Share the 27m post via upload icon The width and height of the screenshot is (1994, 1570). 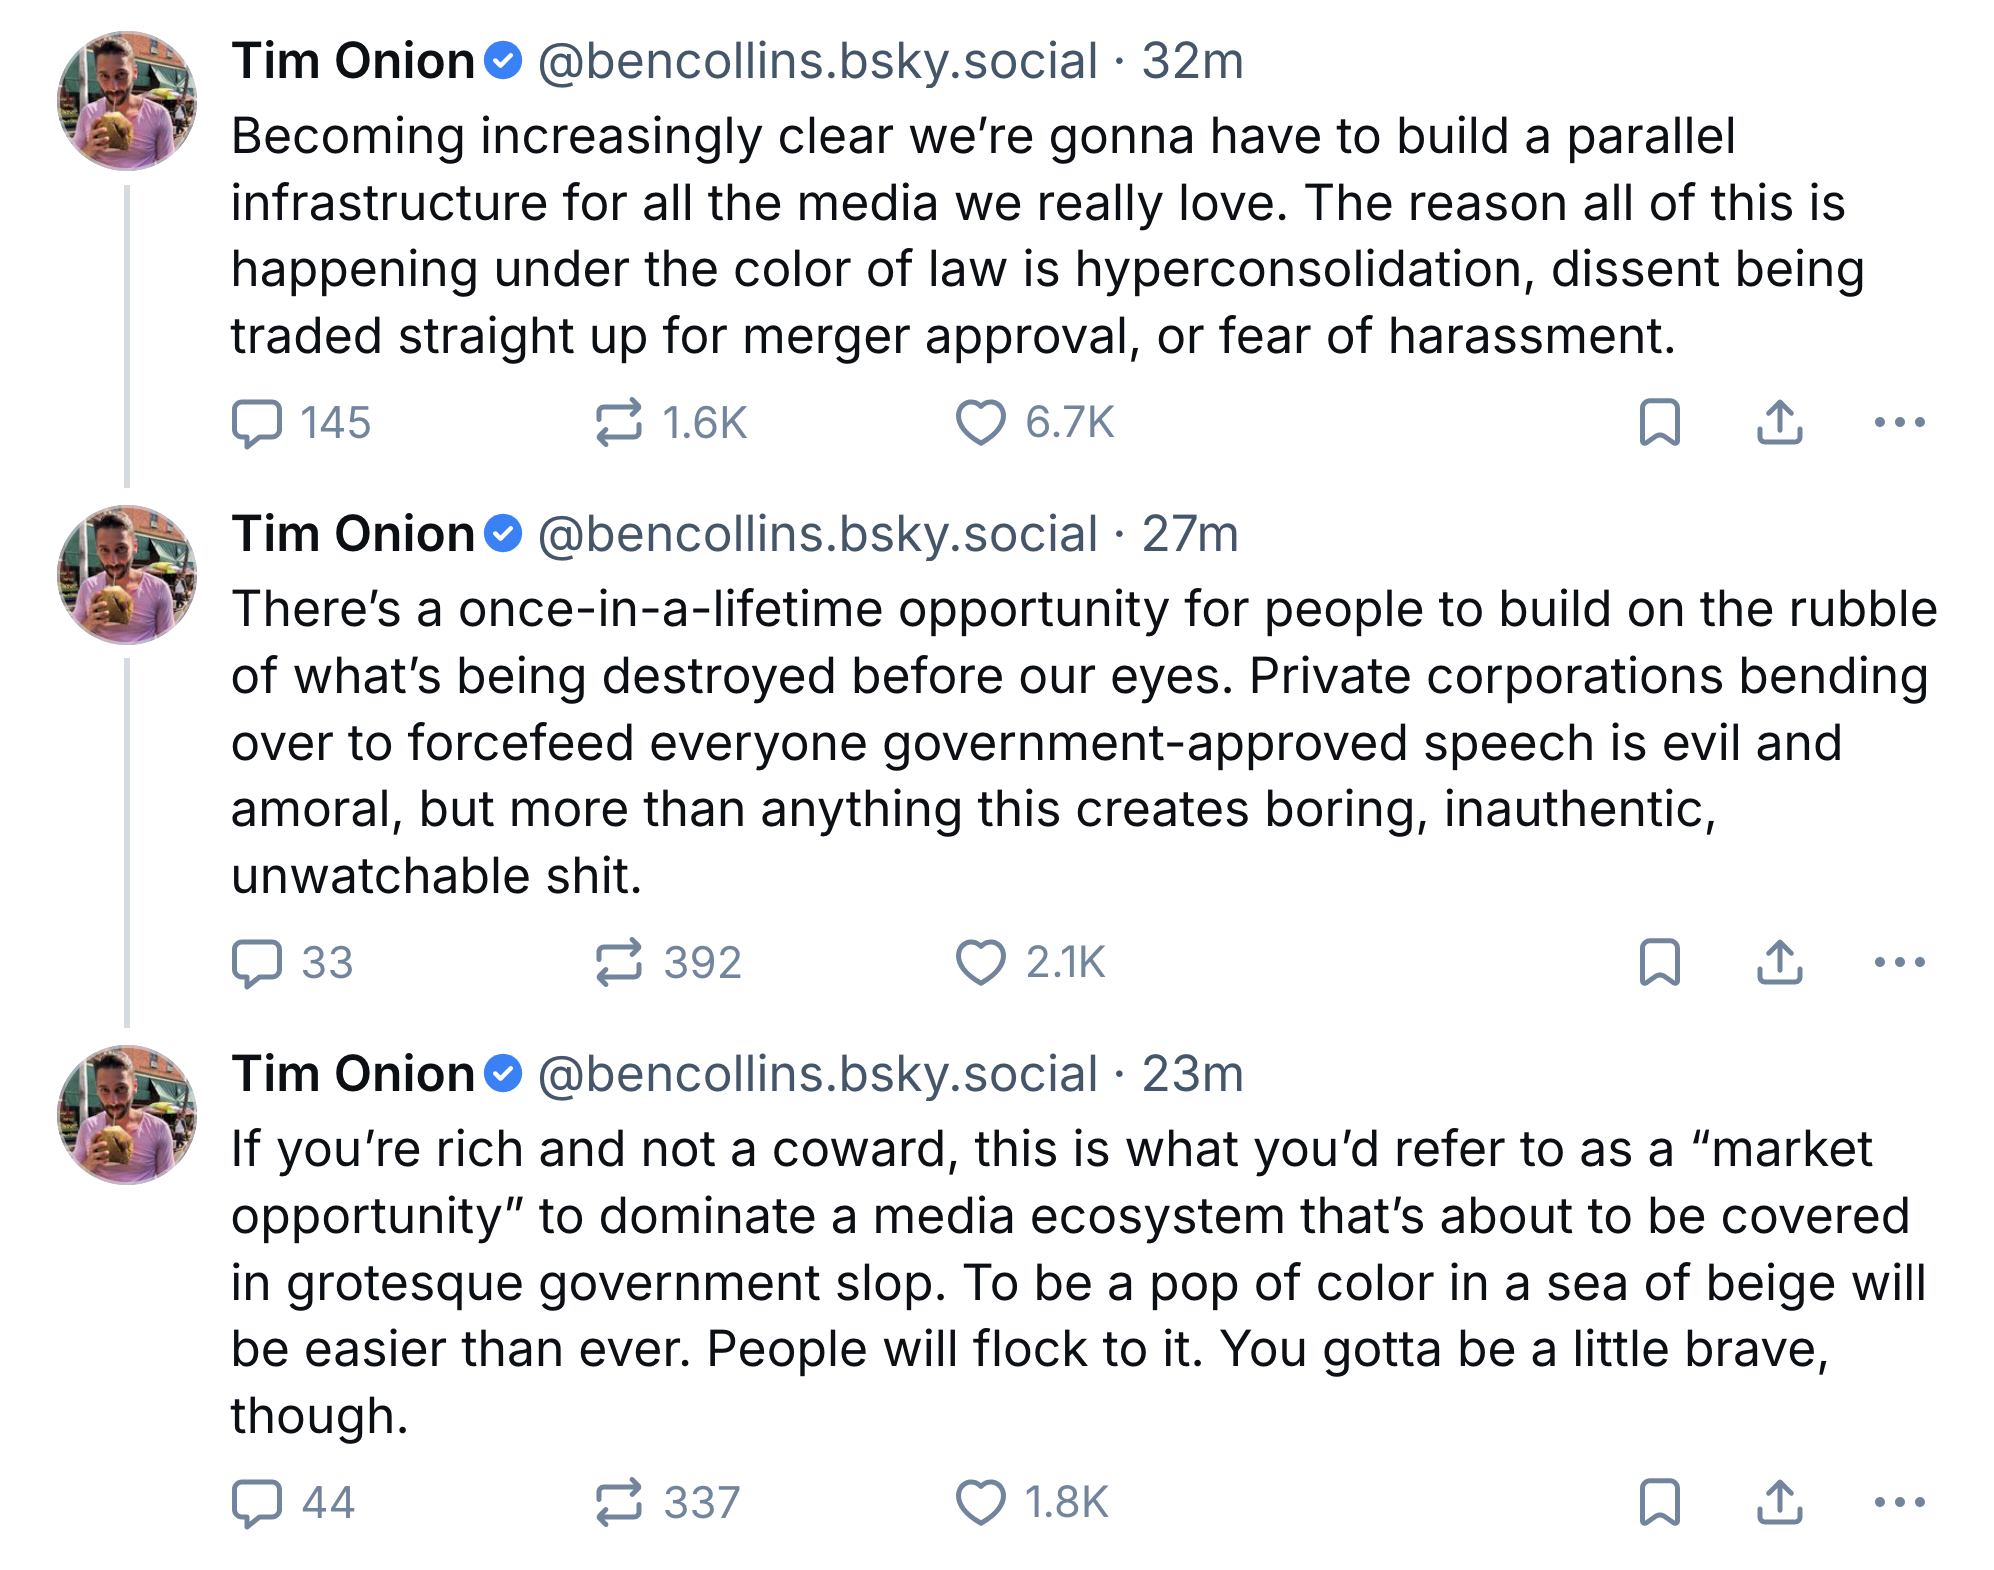[x=1779, y=962]
